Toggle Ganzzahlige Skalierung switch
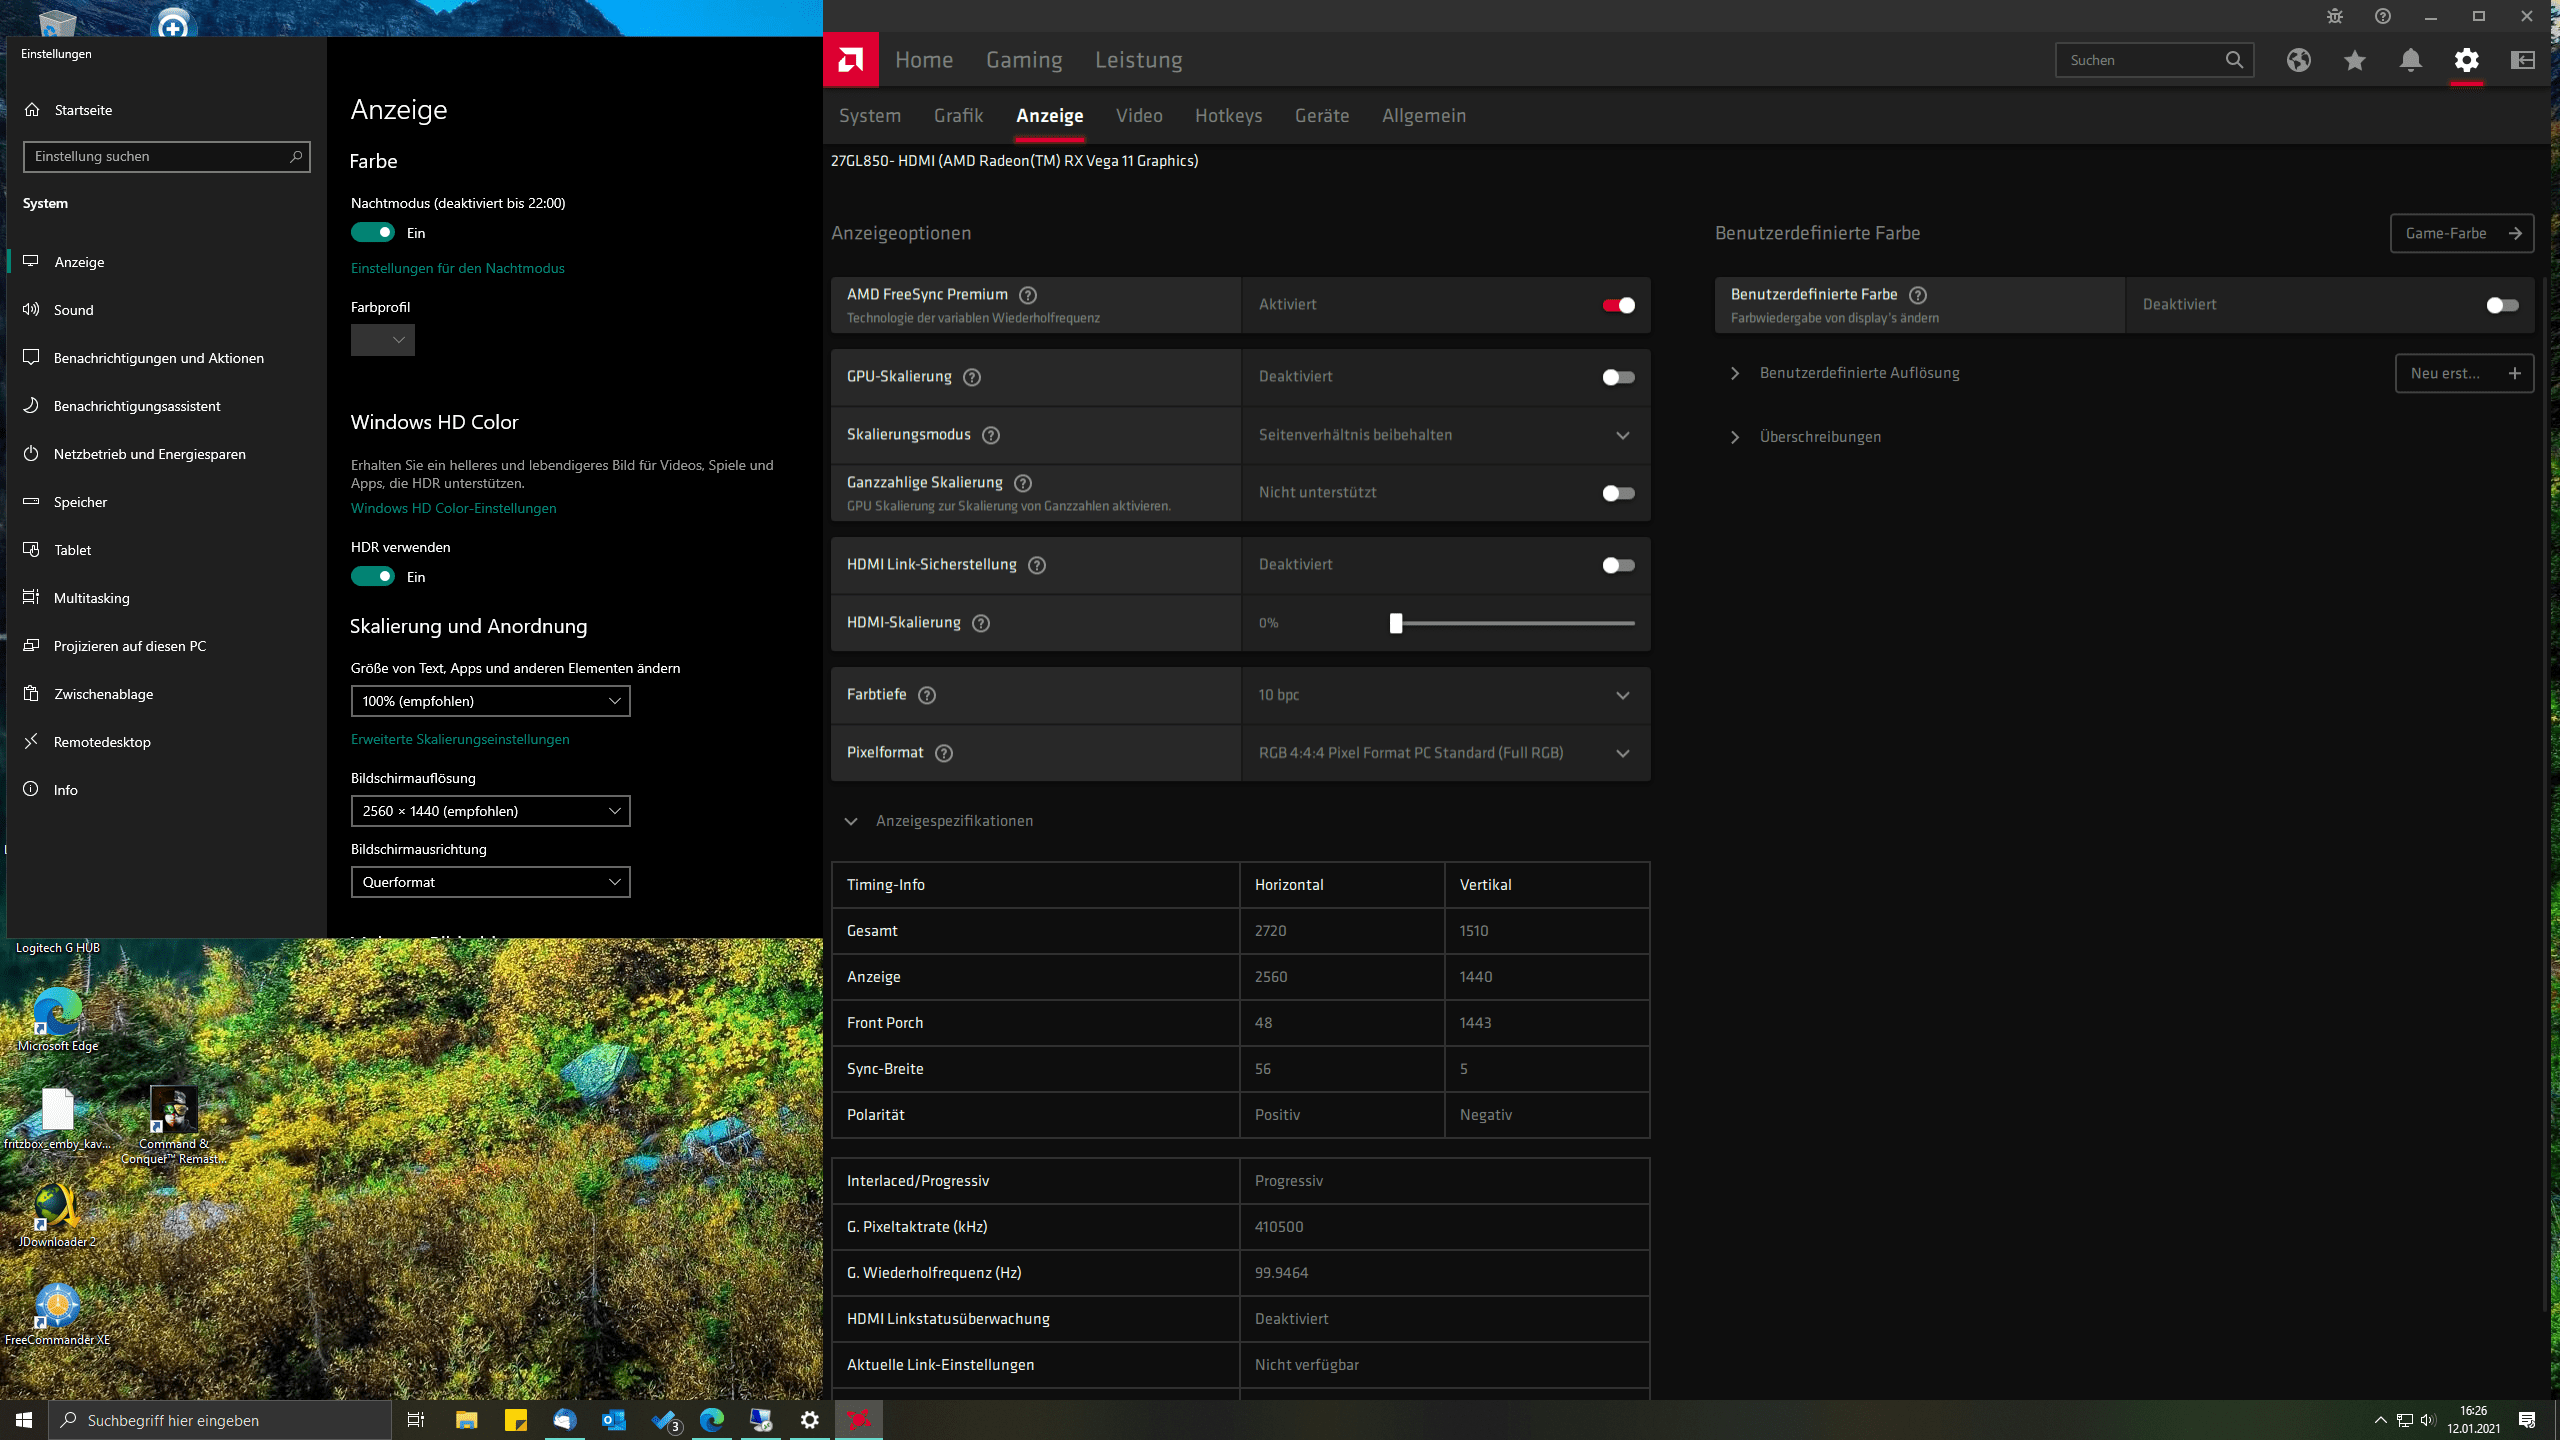Viewport: 2560px width, 1440px height. pyautogui.click(x=1618, y=493)
